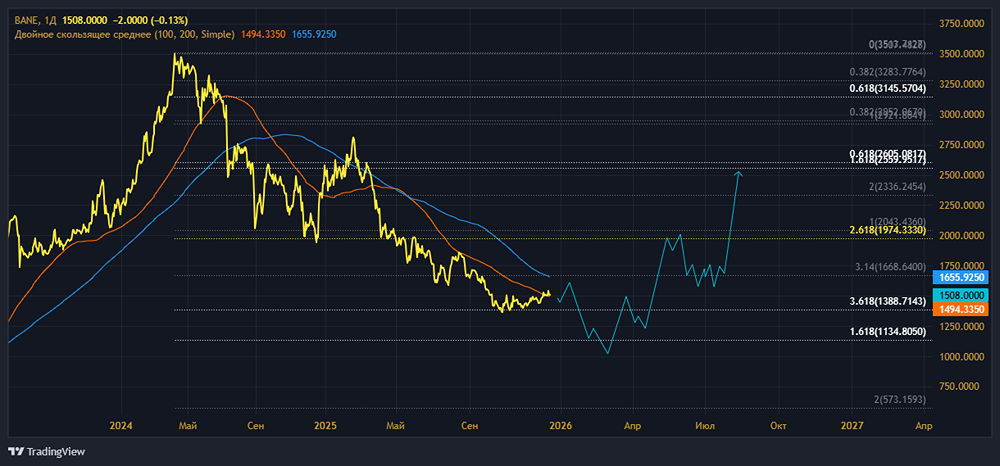Viewport: 1000px width, 466px height.
Task: Click the 3250.0000 price-axis label
Action: click(x=960, y=85)
